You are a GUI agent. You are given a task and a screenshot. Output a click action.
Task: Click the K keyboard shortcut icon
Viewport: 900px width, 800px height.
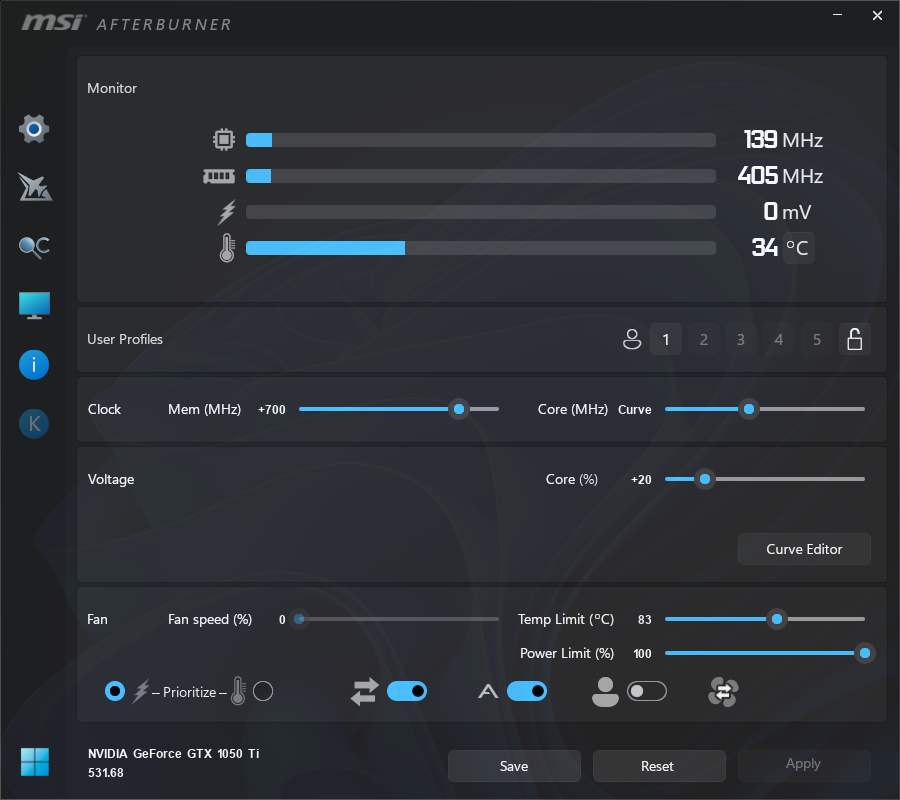point(34,424)
